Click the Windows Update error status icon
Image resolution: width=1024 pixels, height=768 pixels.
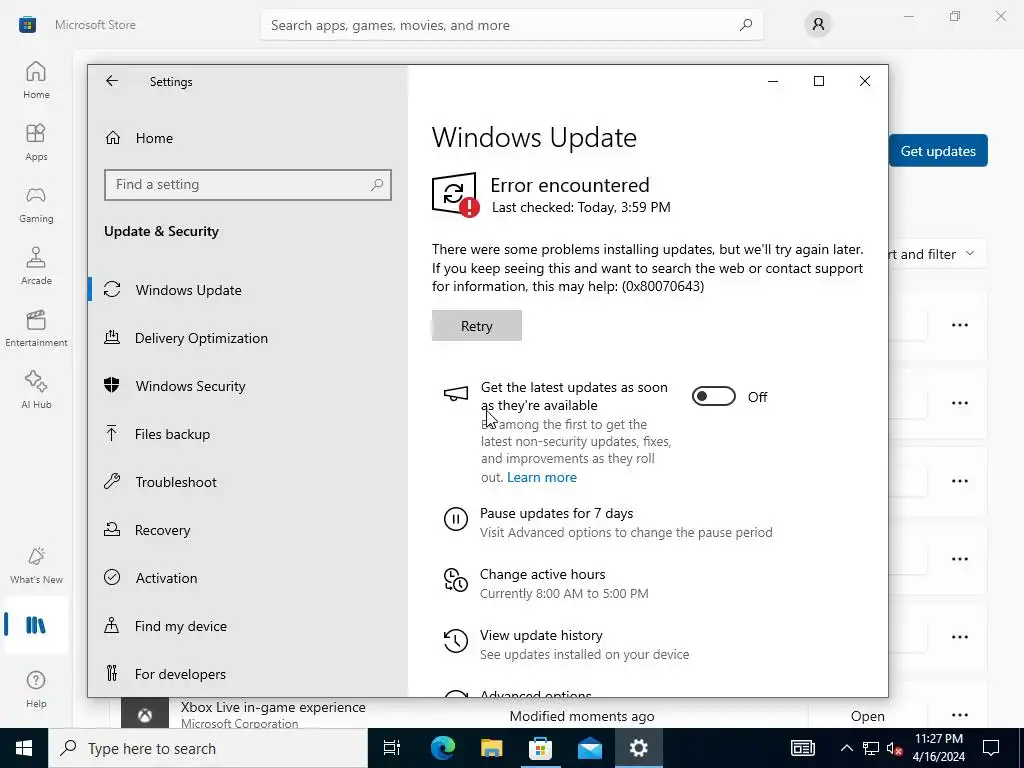coord(455,194)
